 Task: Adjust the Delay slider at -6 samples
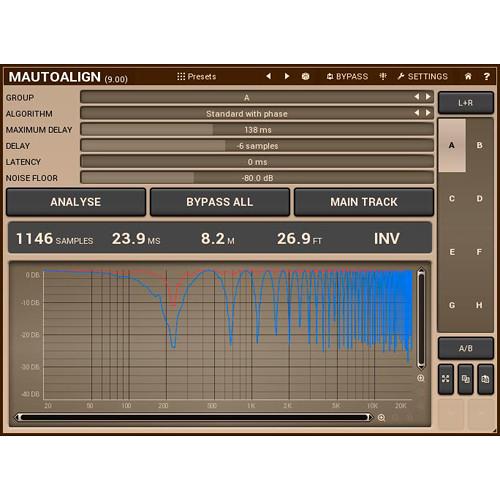point(257,146)
